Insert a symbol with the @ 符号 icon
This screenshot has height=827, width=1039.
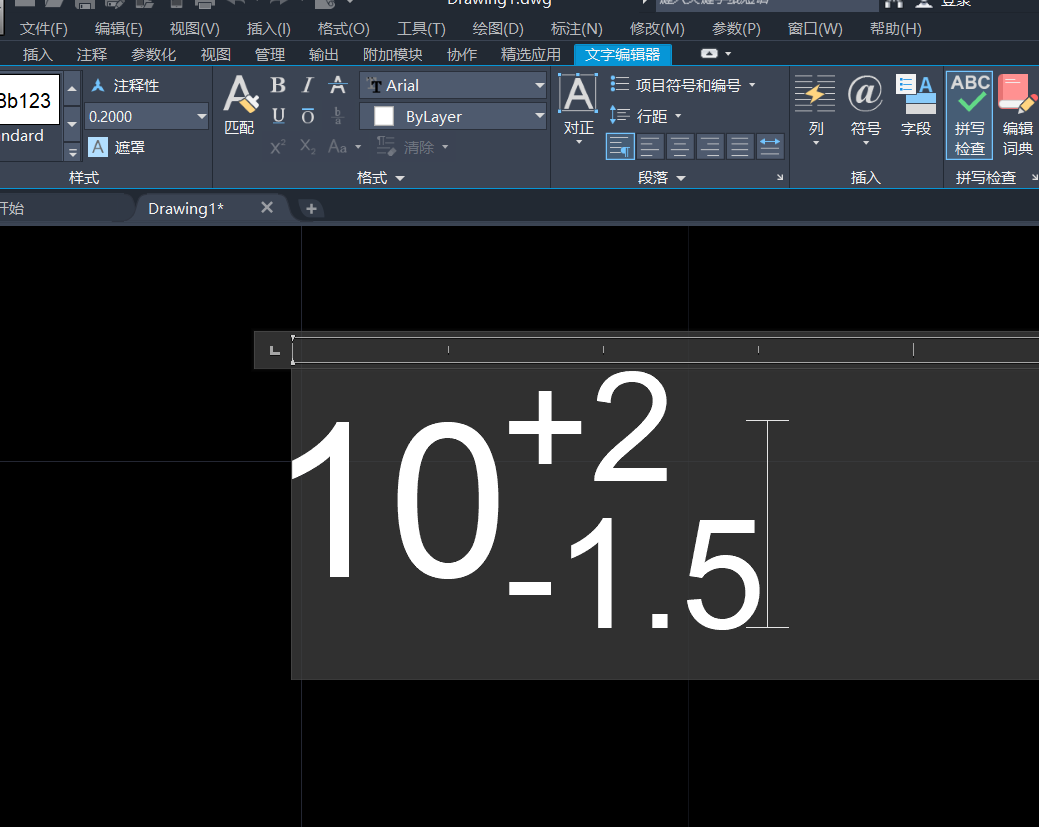tap(865, 105)
